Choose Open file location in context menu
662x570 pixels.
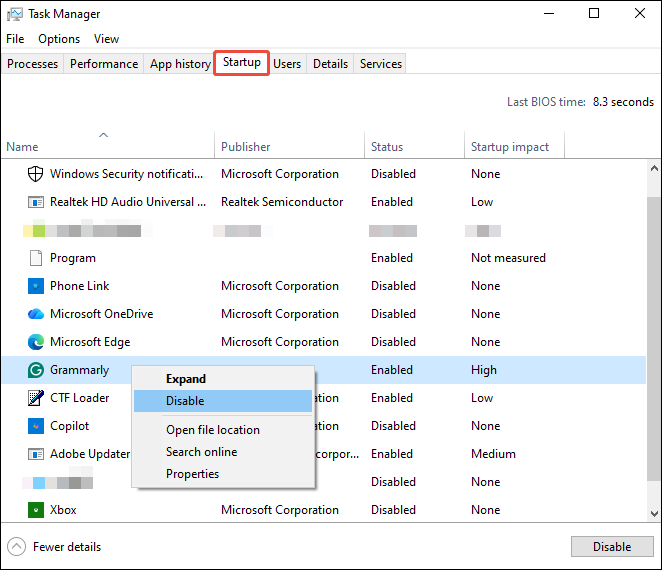223,430
